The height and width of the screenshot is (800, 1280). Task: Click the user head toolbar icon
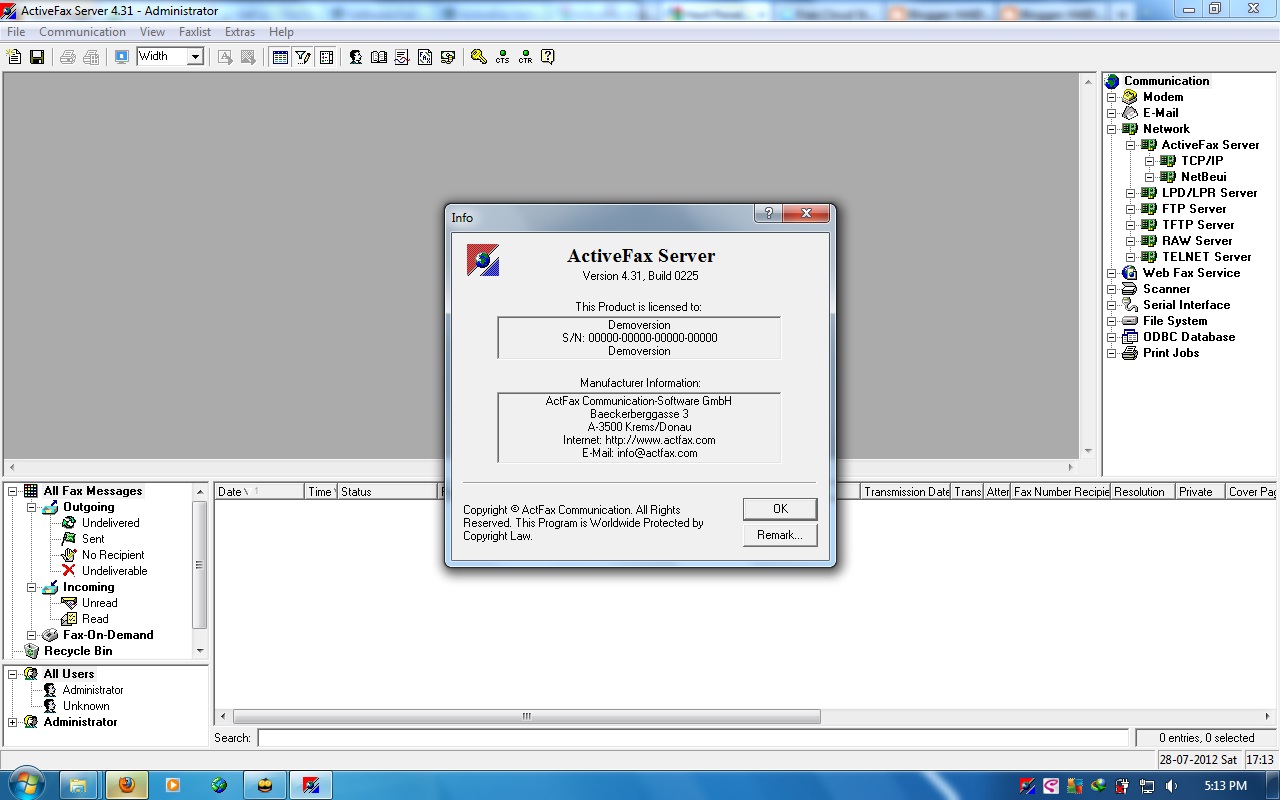click(x=356, y=57)
